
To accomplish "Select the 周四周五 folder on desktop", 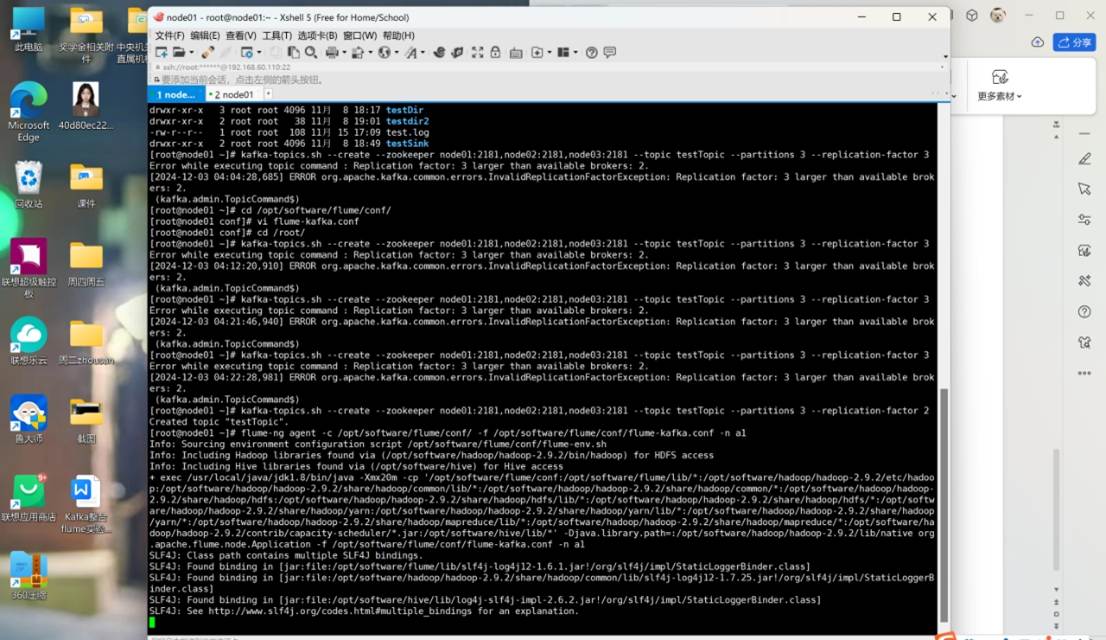I will coord(86,263).
